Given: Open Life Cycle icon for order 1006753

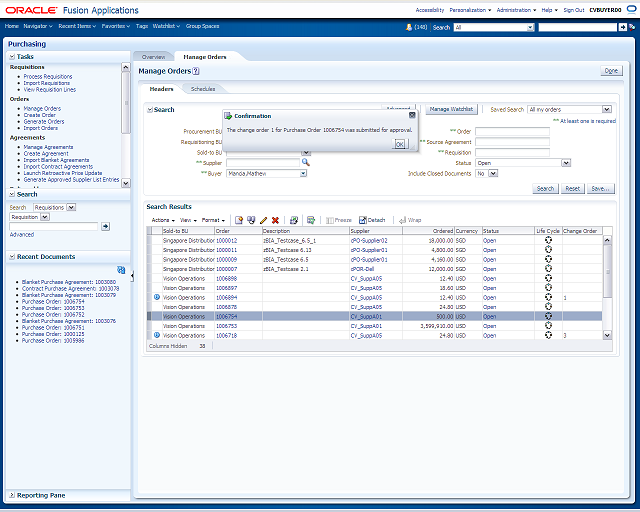Looking at the screenshot, I should [549, 326].
